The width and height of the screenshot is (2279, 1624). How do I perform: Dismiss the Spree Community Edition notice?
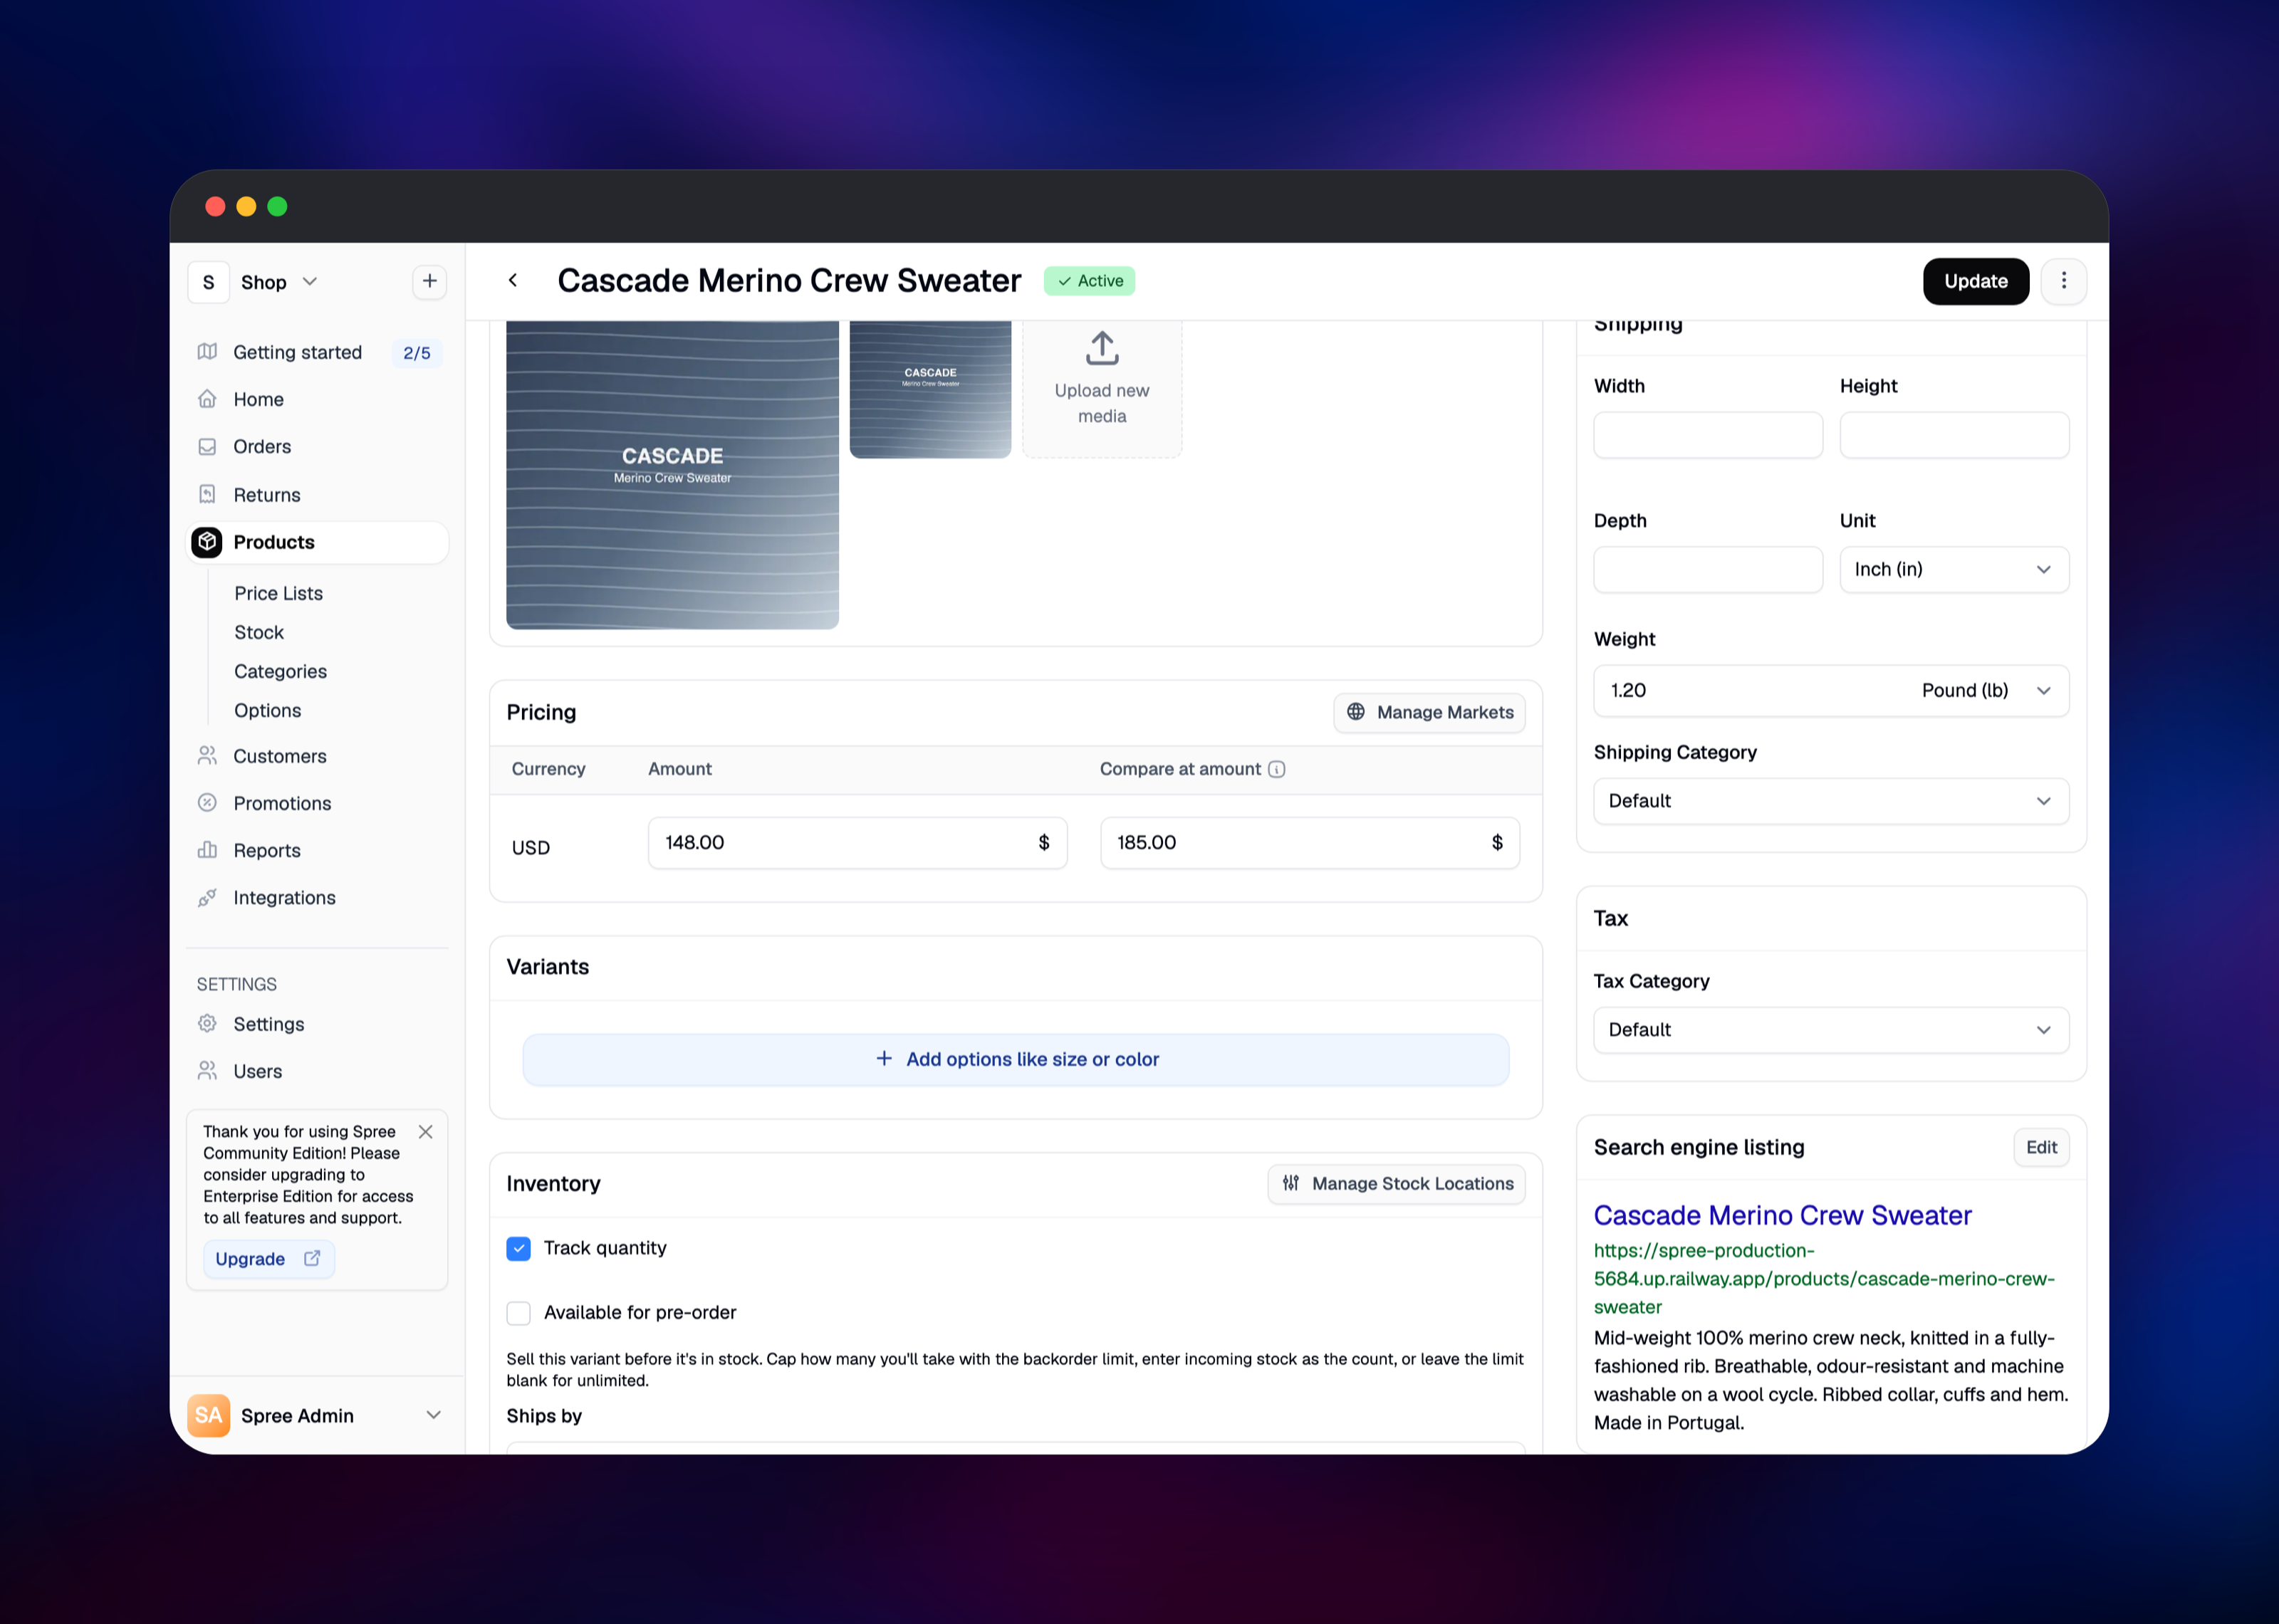(x=425, y=1132)
